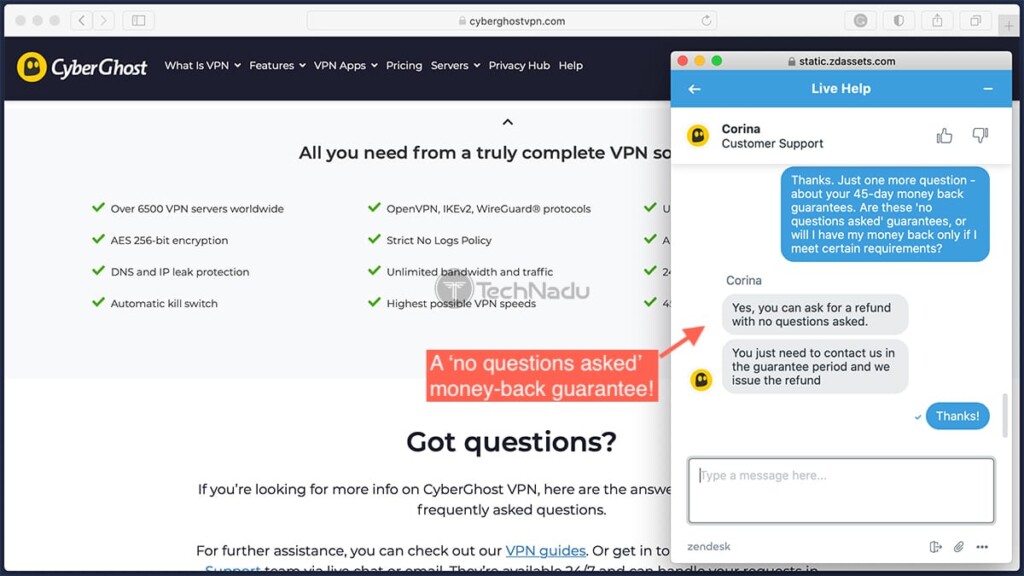Screen dimensions: 1024x576
Task: Click 'Over 6500 VPN servers worldwide' text
Action: coord(197,209)
